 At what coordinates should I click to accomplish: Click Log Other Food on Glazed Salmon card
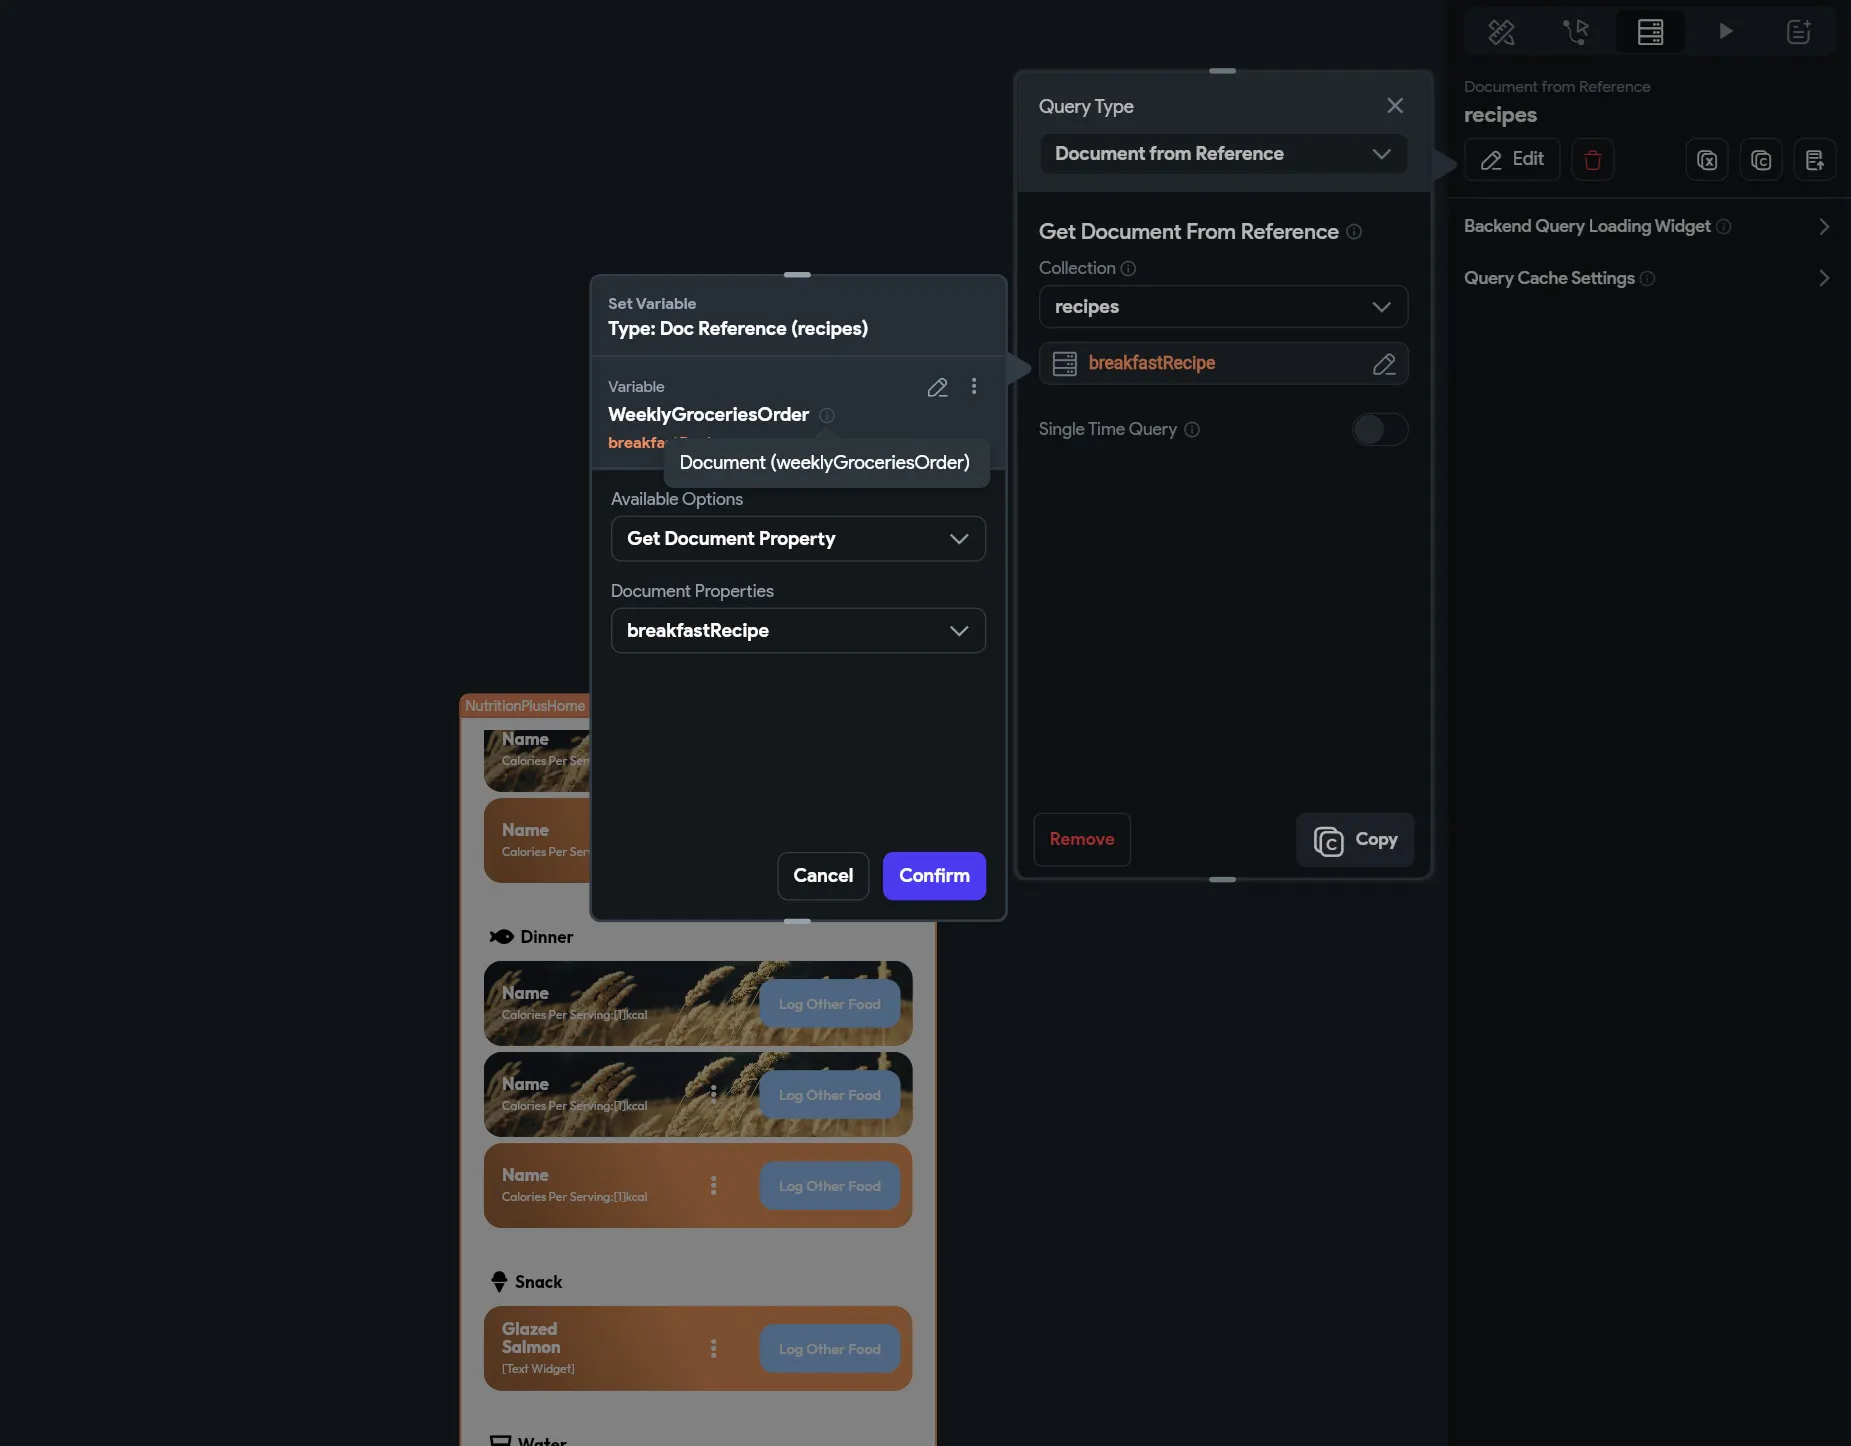coord(830,1349)
